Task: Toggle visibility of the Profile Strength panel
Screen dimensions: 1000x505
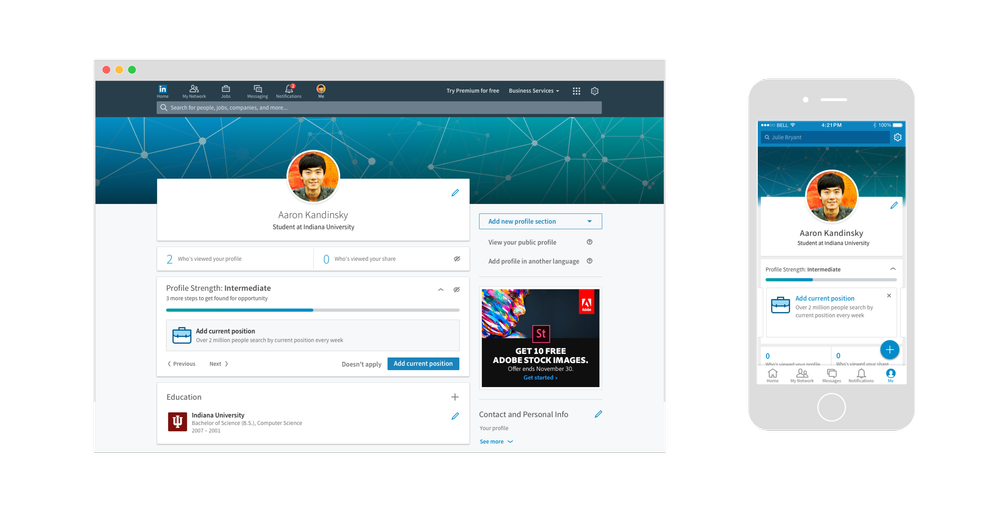Action: pos(457,289)
